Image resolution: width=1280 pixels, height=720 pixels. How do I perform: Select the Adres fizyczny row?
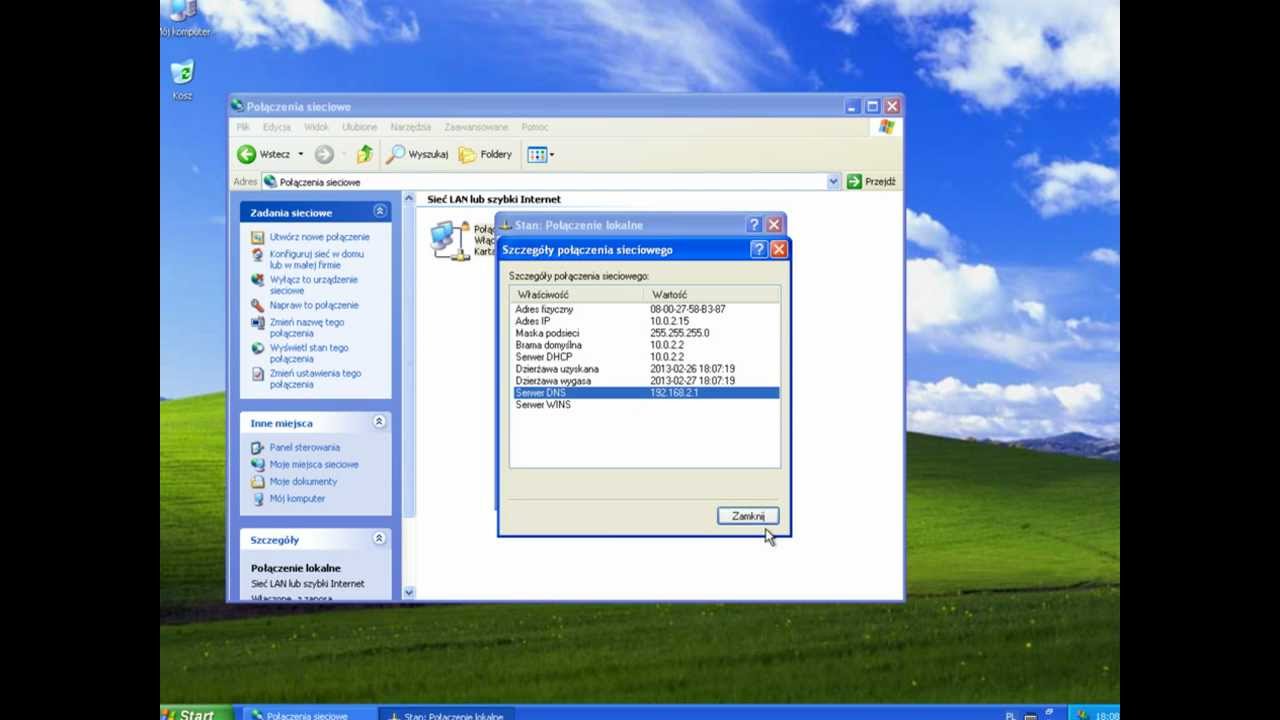pos(645,309)
